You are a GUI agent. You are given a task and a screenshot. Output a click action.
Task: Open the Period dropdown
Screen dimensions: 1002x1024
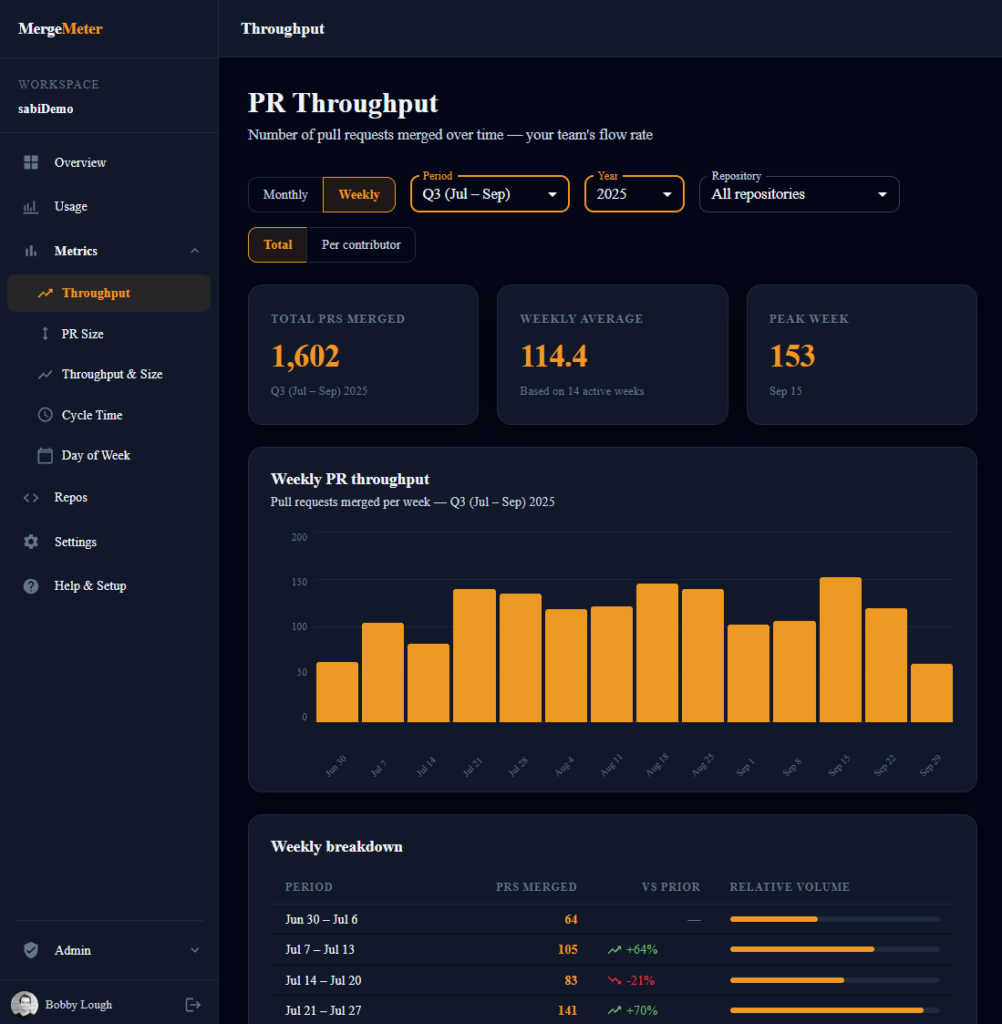pos(489,194)
